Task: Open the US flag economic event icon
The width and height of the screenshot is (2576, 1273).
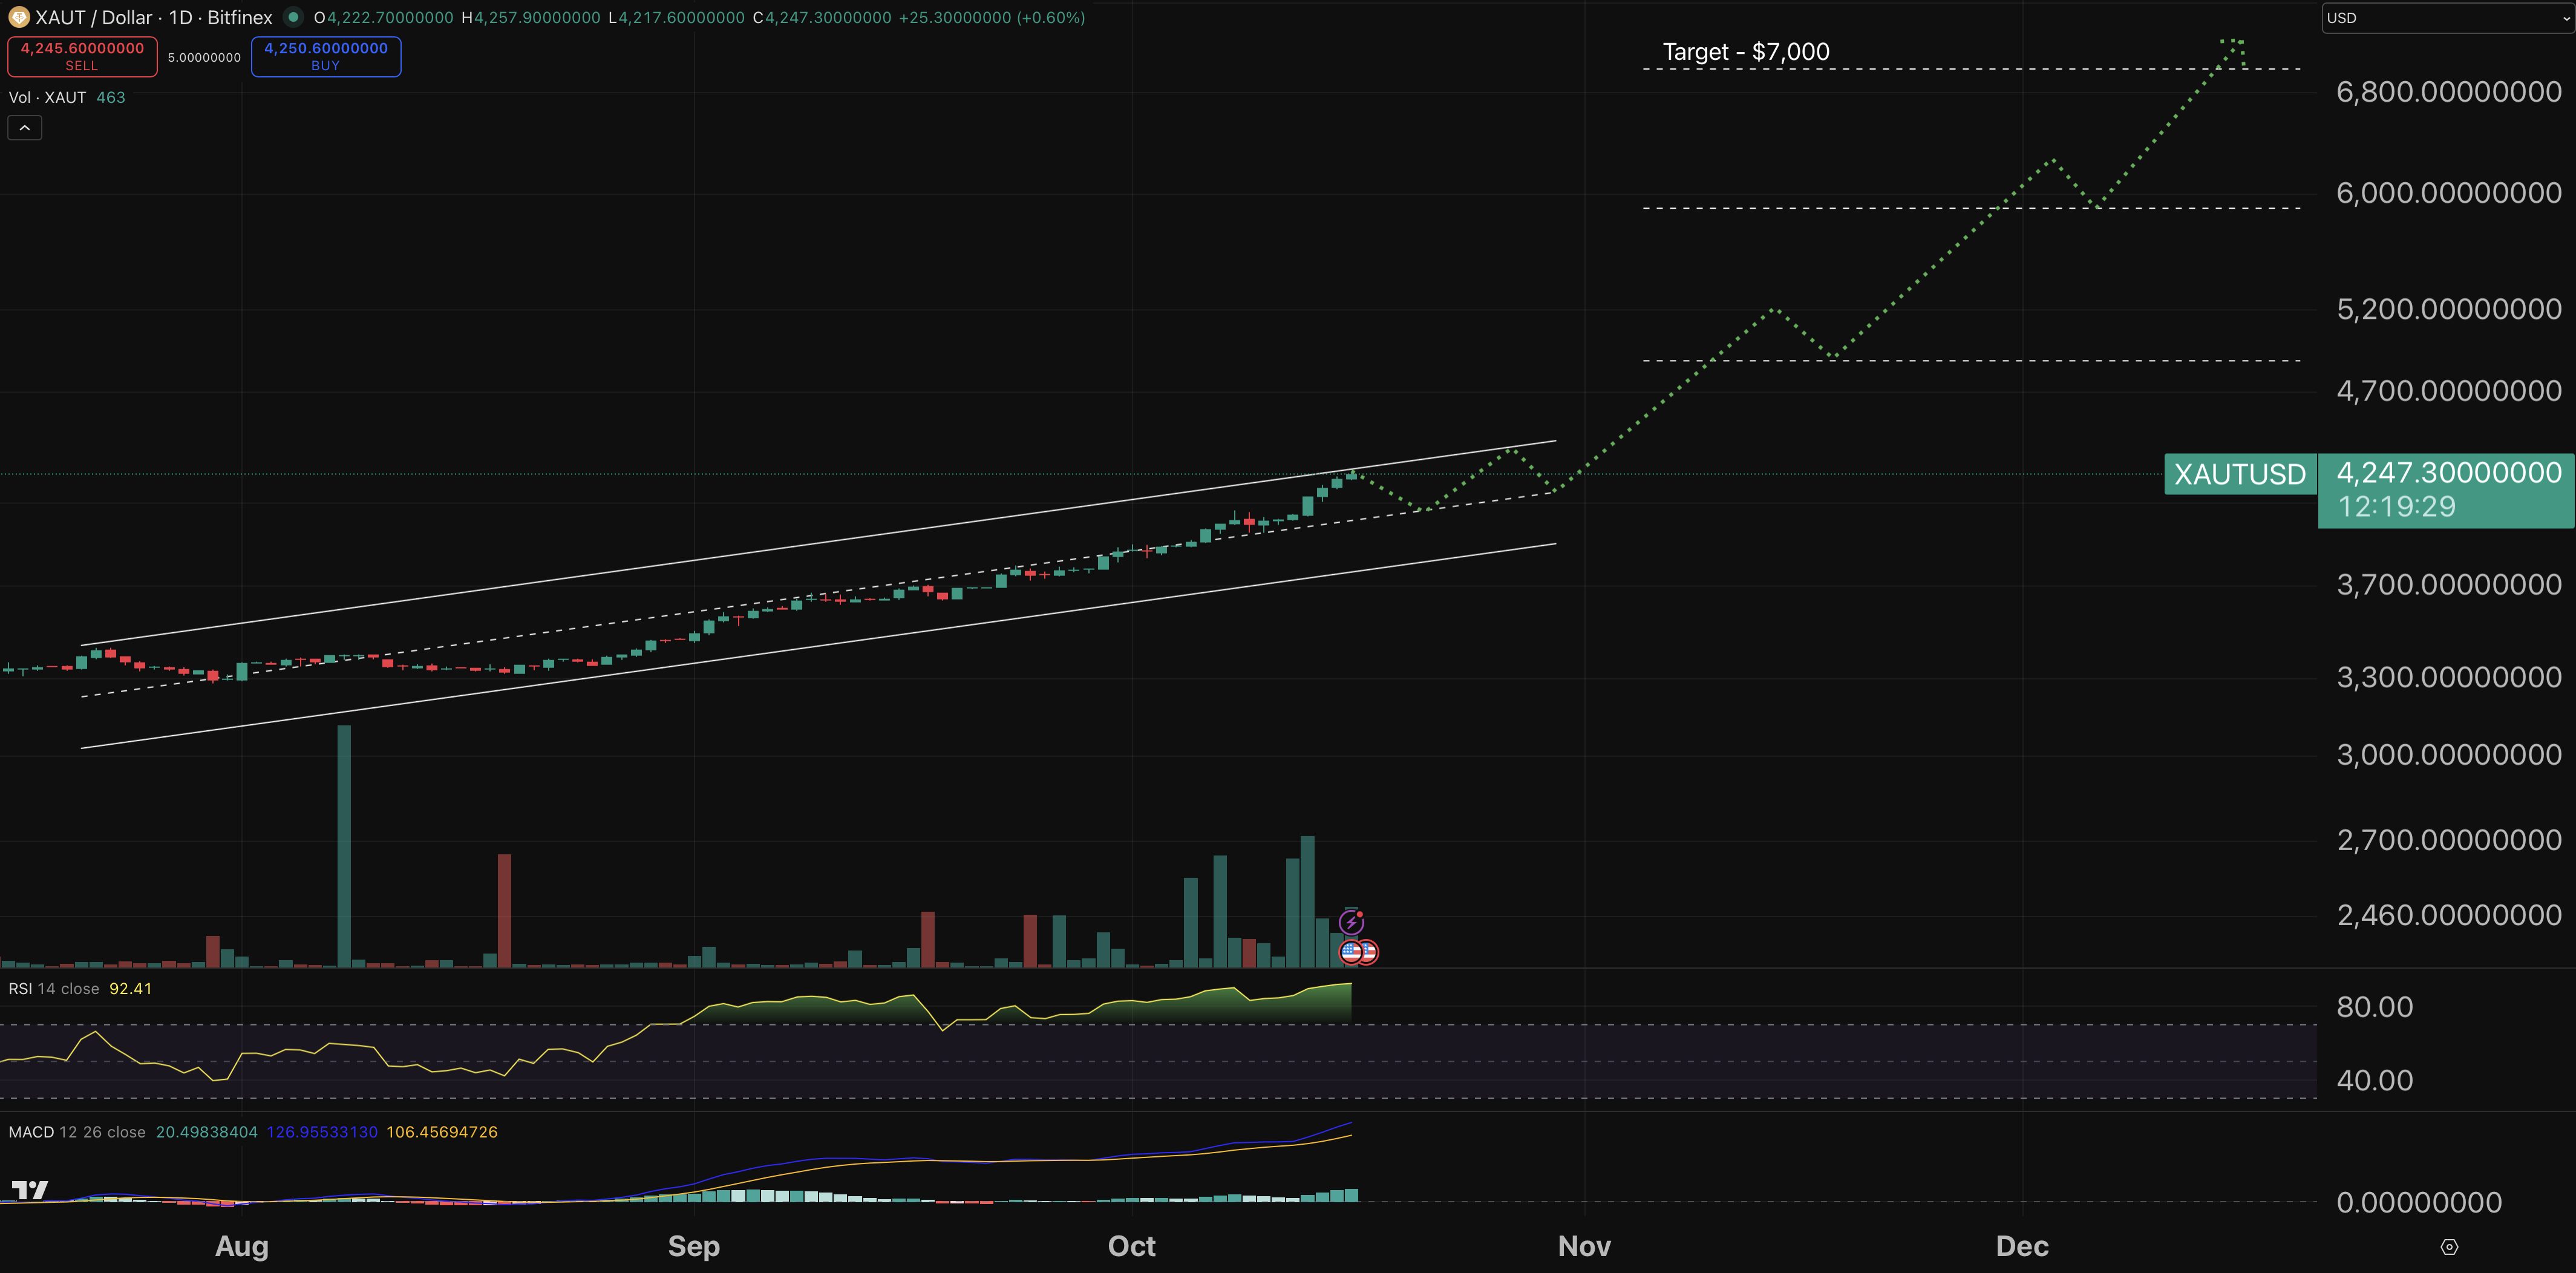Action: click(x=1351, y=952)
